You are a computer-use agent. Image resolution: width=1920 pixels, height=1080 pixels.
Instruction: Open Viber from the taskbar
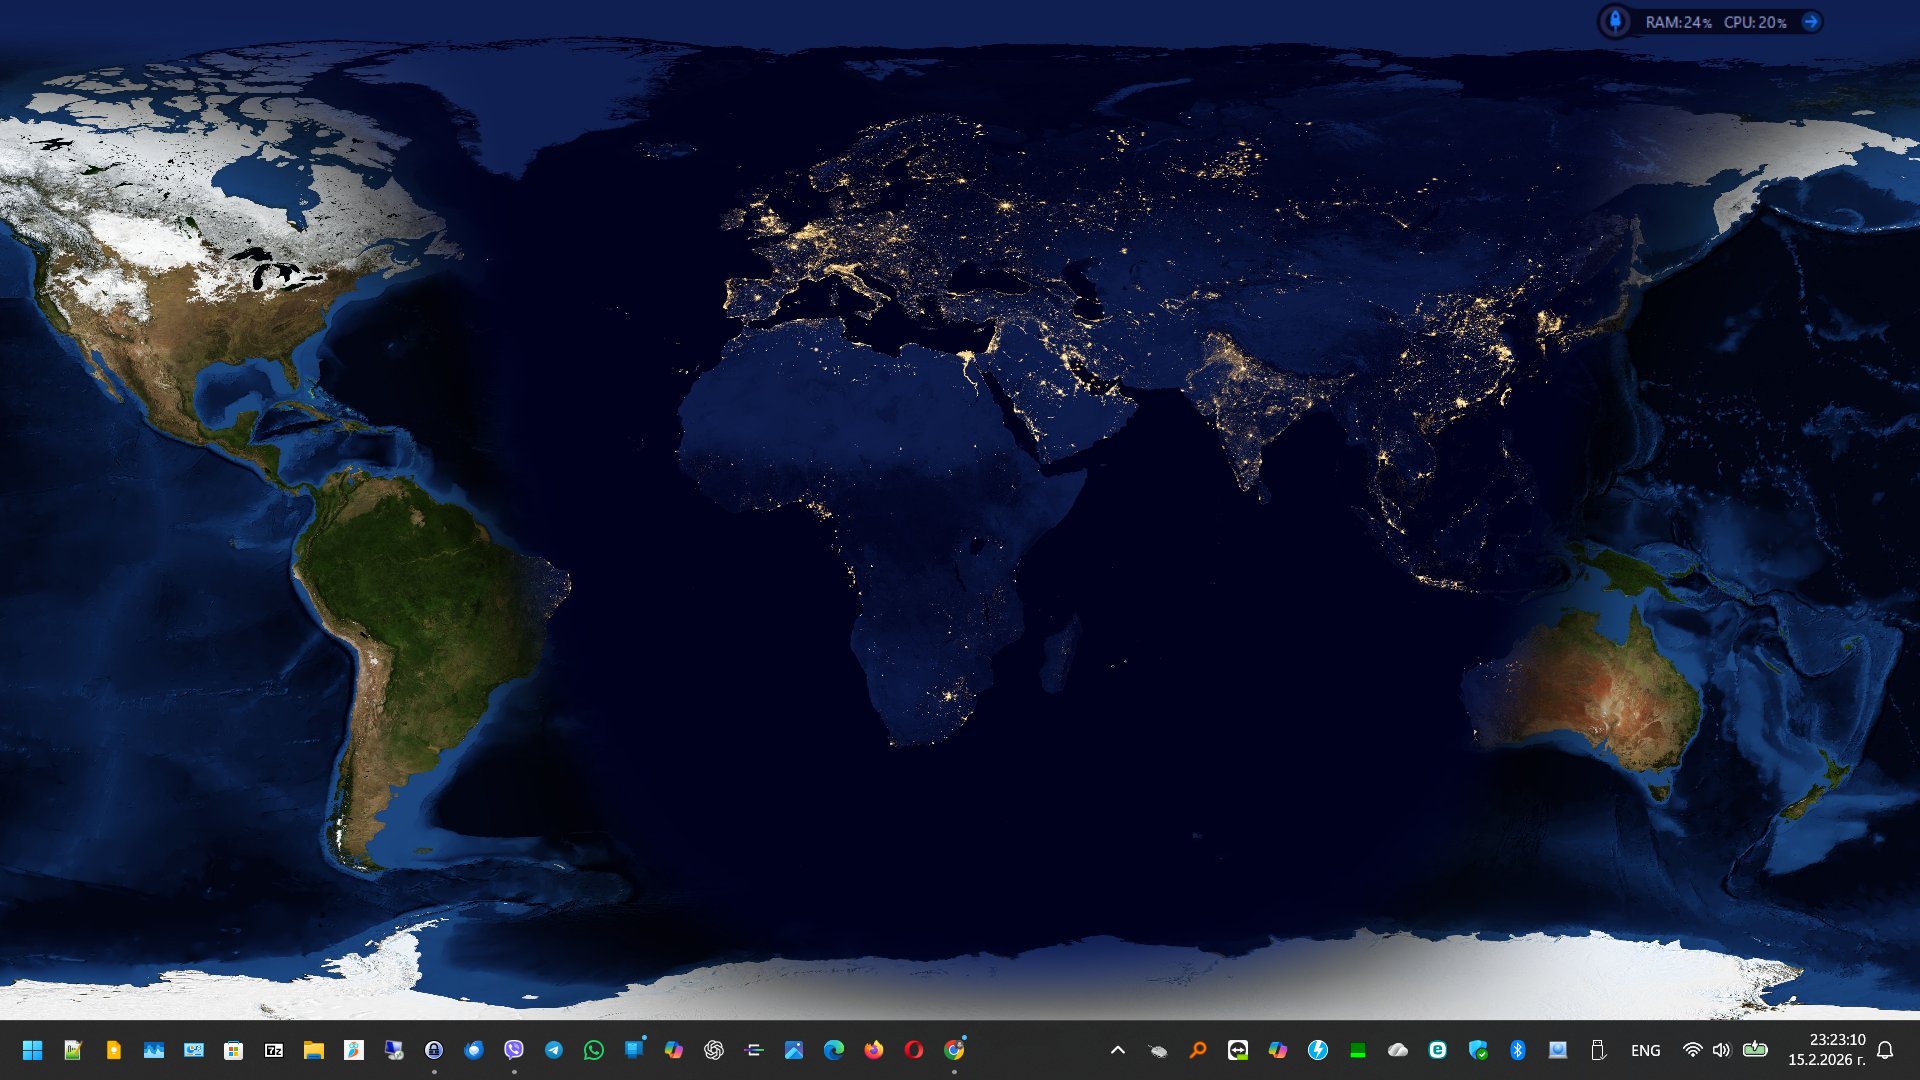[x=514, y=1050]
